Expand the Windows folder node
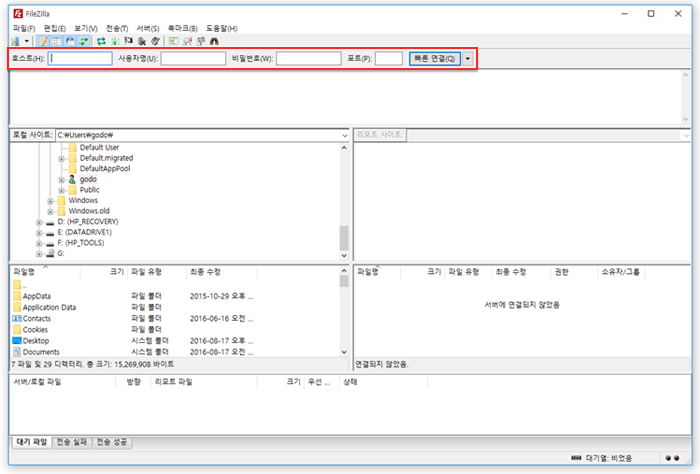The image size is (700, 474). click(x=50, y=201)
